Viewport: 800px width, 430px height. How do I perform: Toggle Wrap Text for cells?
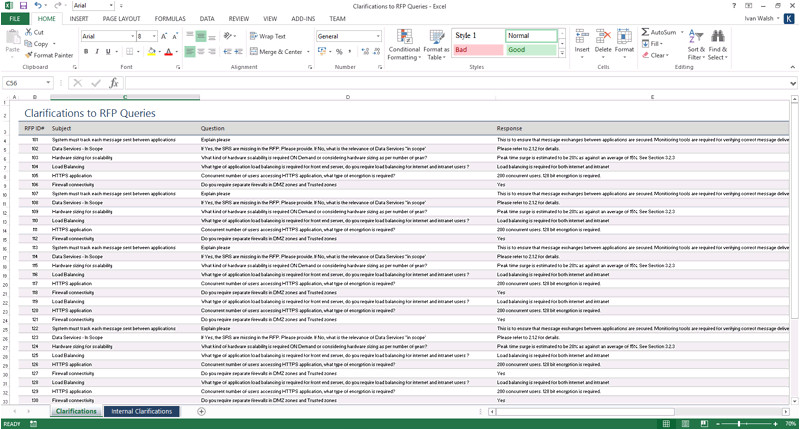(x=266, y=36)
